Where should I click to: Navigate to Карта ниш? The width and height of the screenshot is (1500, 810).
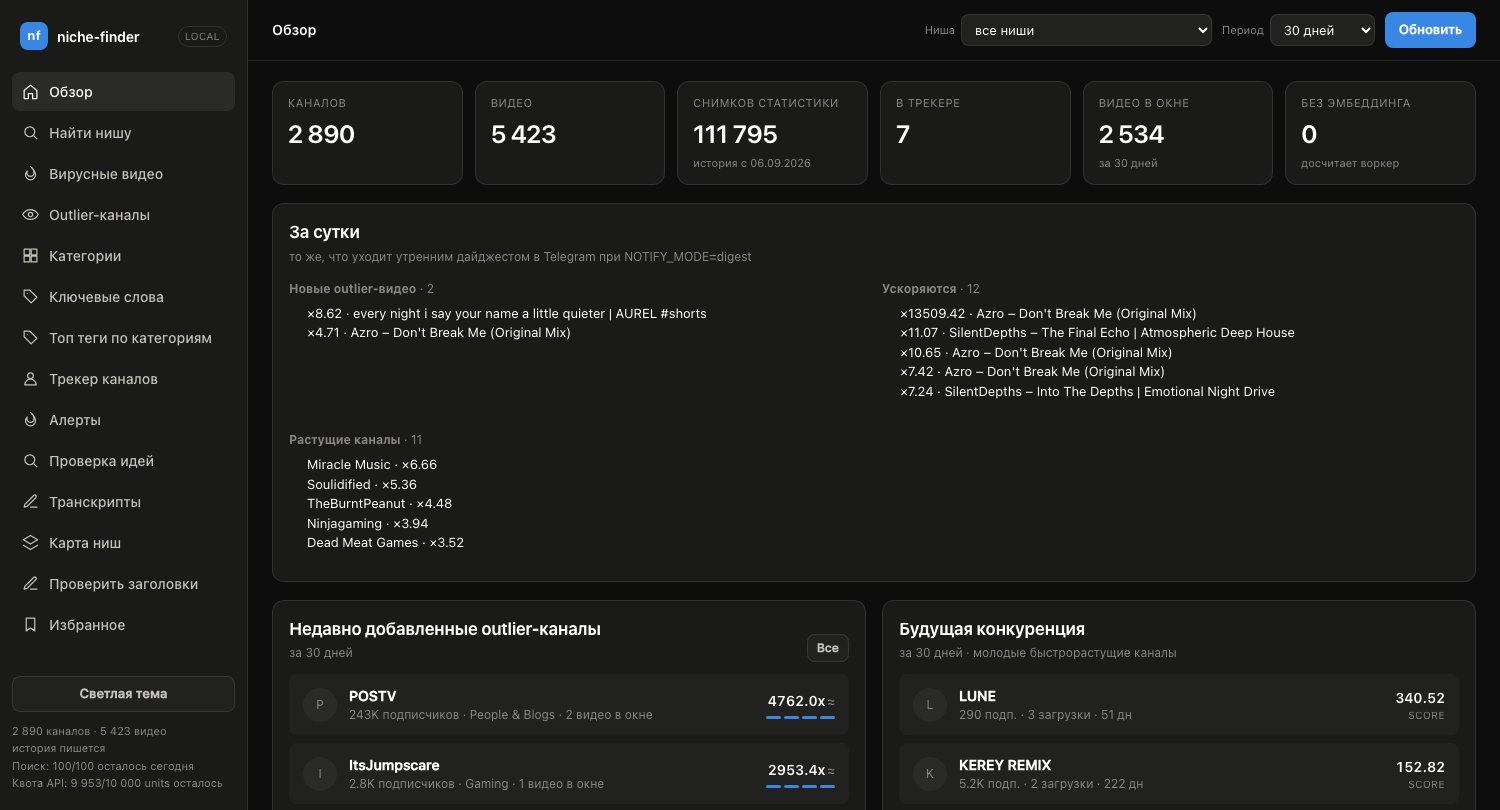click(123, 543)
